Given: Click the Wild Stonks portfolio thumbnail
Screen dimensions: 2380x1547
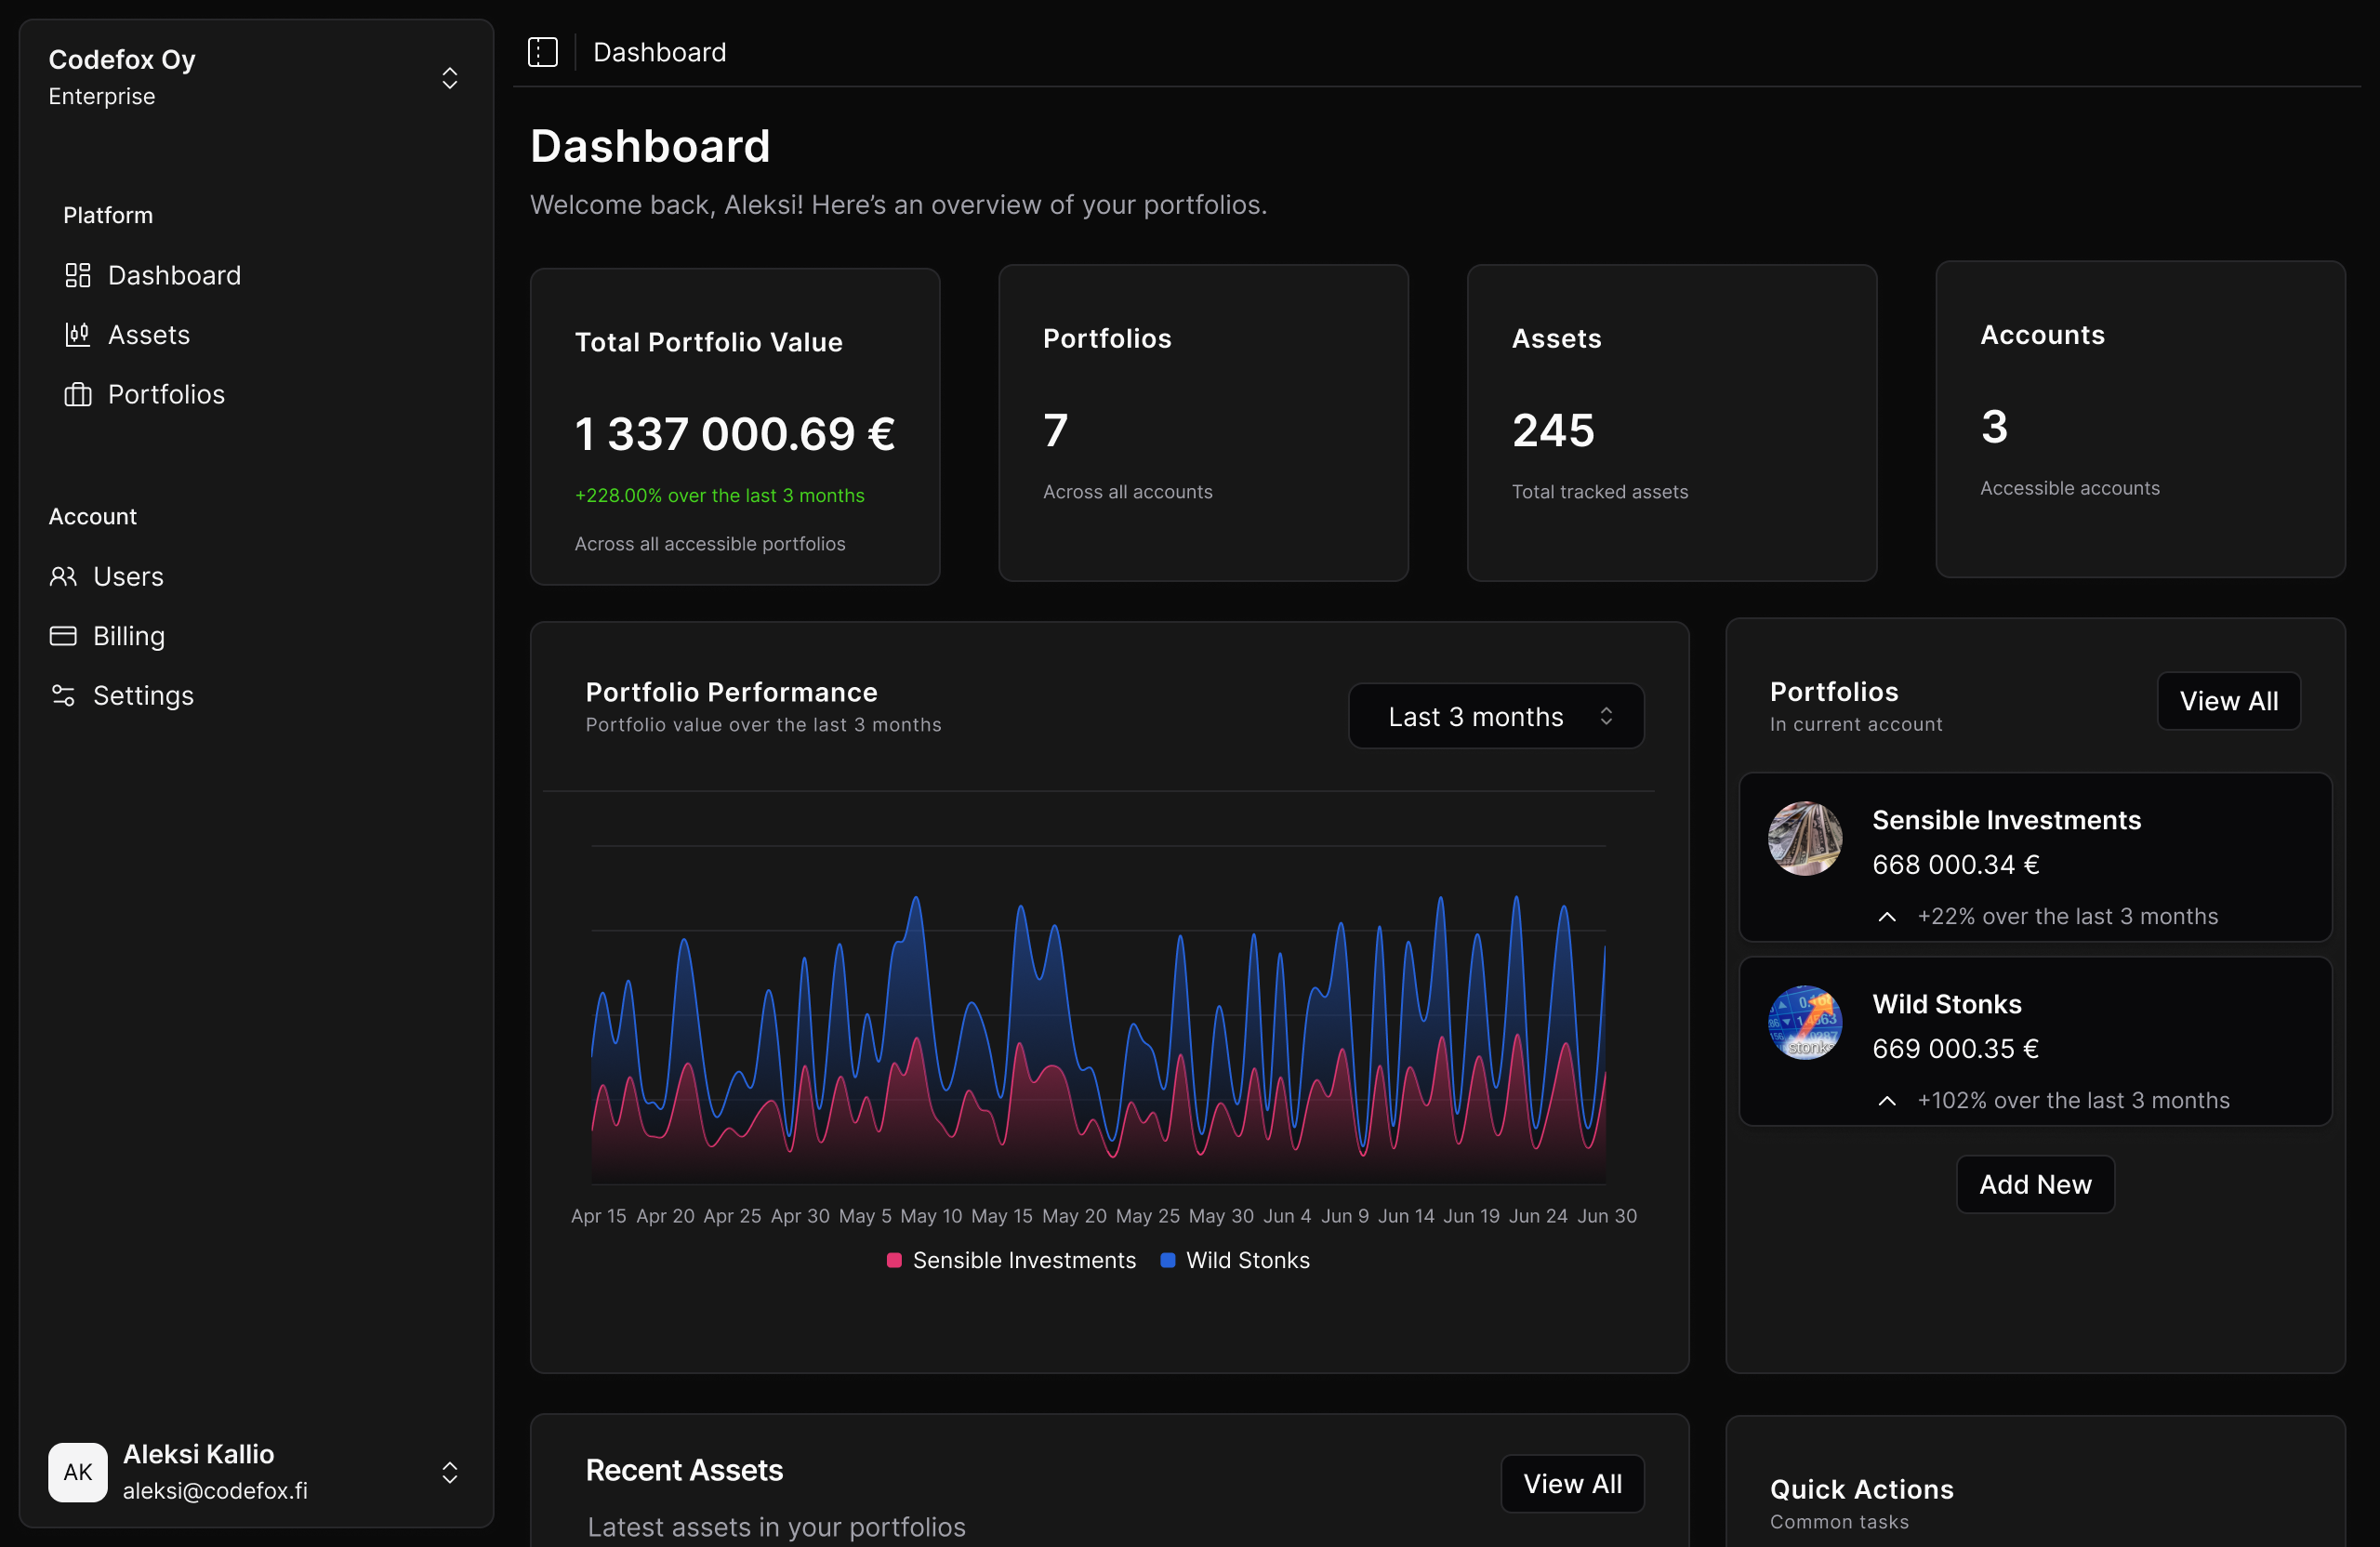Looking at the screenshot, I should (1805, 1022).
